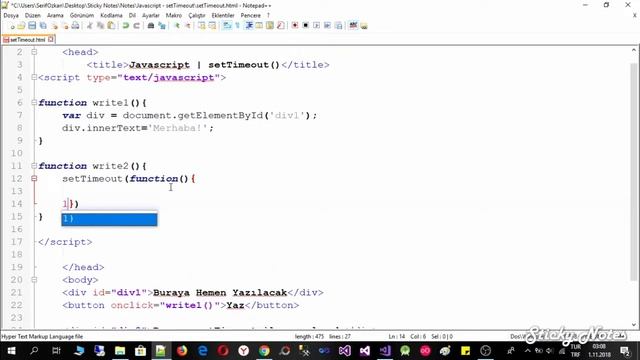
Task: Undo with the green Undo arrow
Action: click(126, 26)
